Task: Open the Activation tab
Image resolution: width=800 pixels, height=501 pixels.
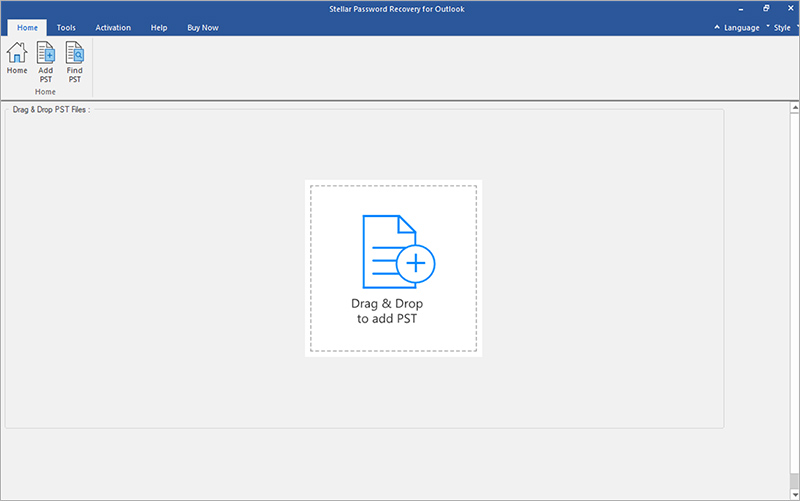Action: (x=113, y=28)
